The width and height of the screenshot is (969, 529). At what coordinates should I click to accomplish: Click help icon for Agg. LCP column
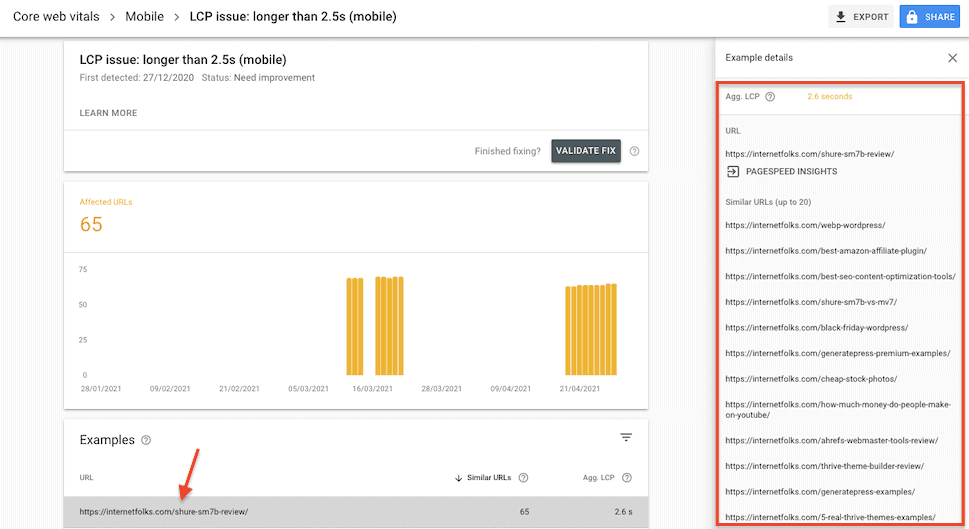[627, 478]
